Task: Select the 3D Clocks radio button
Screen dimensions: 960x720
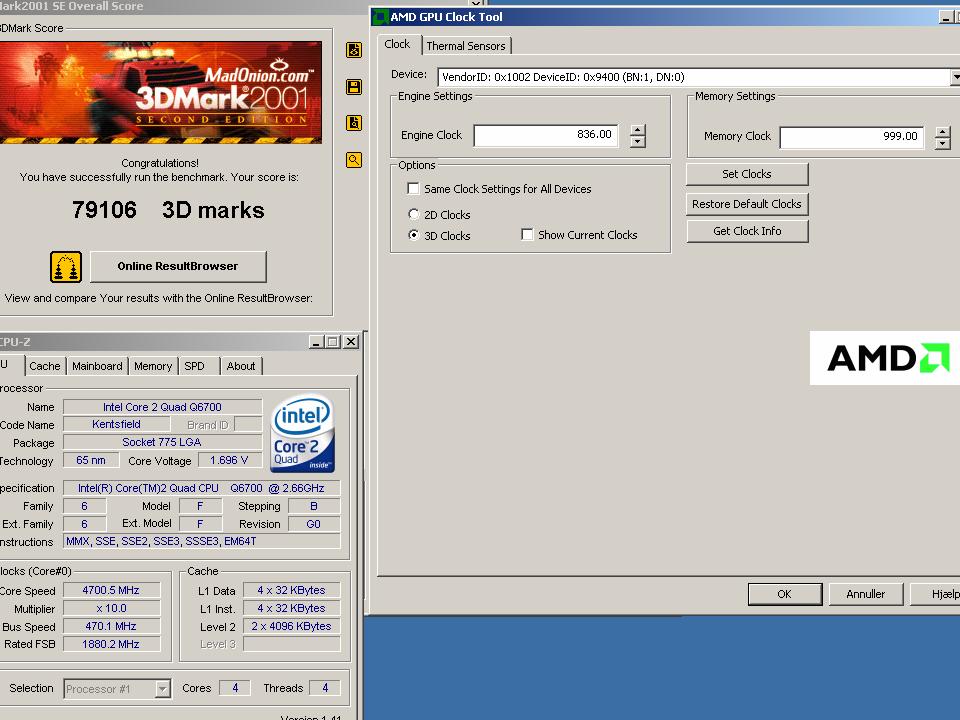Action: pos(414,235)
